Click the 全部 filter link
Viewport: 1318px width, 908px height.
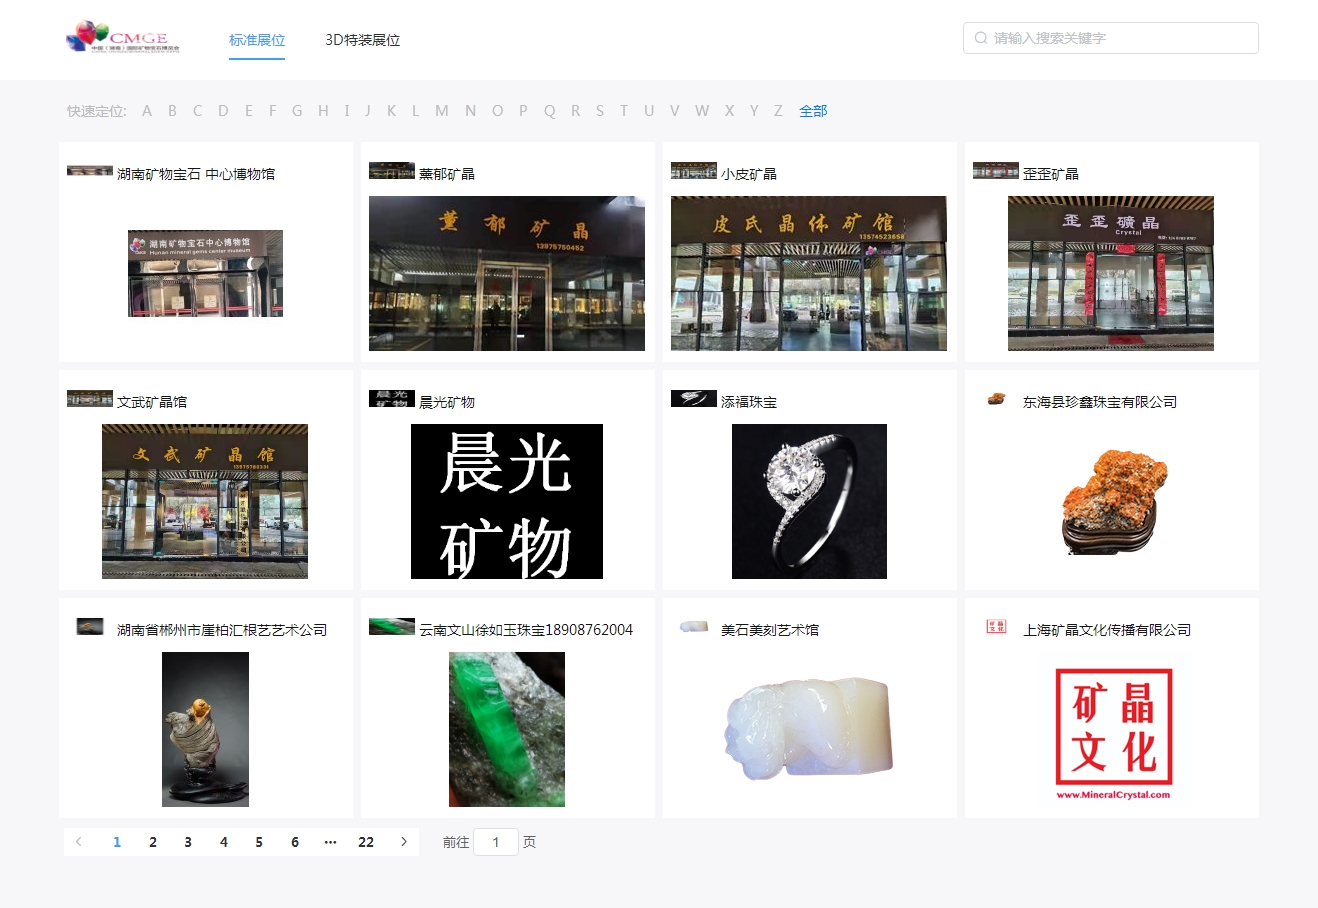pyautogui.click(x=812, y=110)
